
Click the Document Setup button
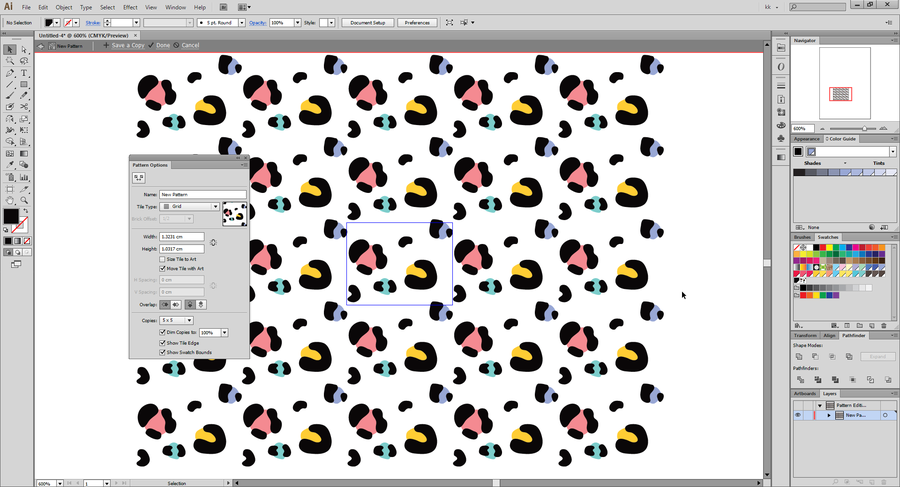[367, 22]
